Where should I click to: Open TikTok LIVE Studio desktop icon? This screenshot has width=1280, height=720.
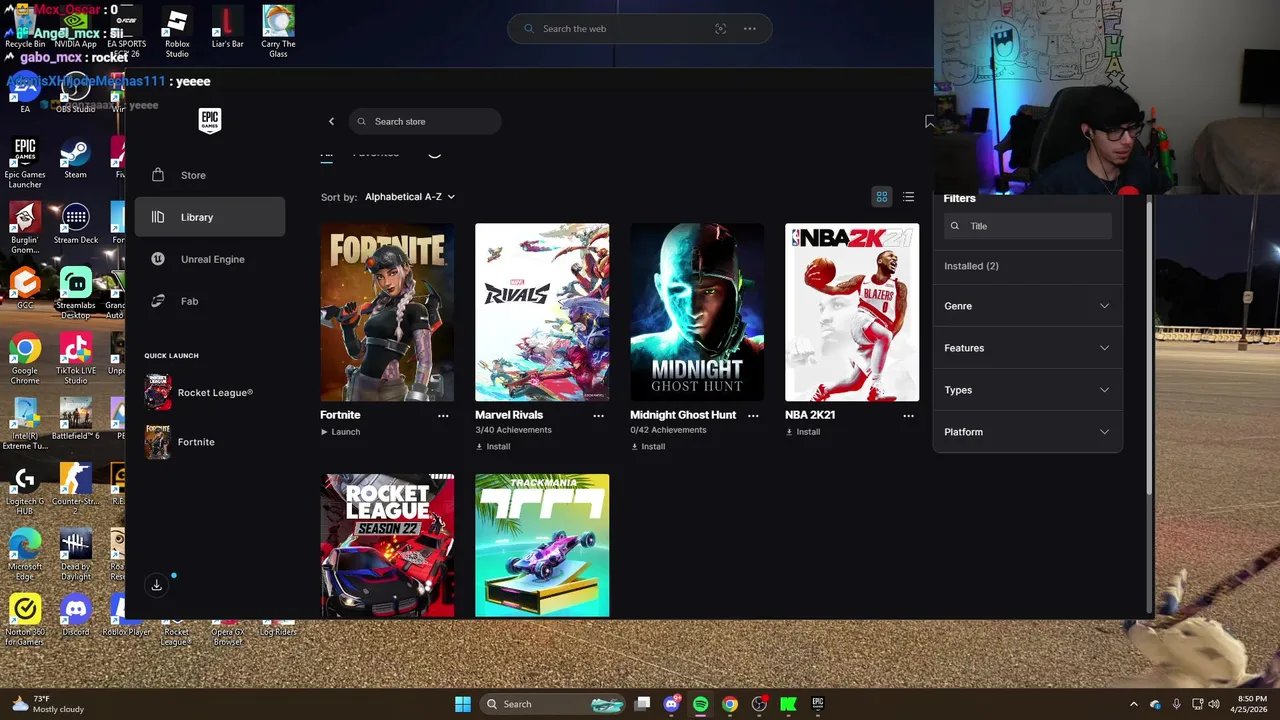click(x=76, y=360)
